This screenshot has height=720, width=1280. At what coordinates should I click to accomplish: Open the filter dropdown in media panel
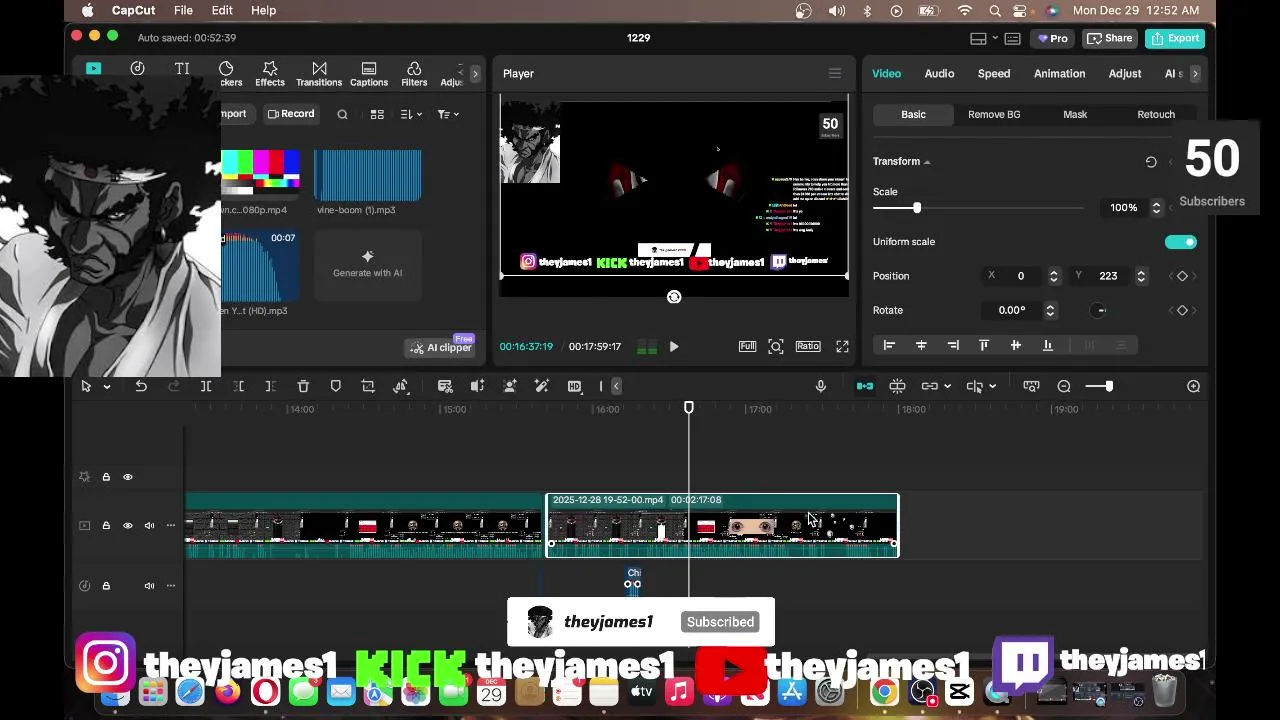pos(448,114)
